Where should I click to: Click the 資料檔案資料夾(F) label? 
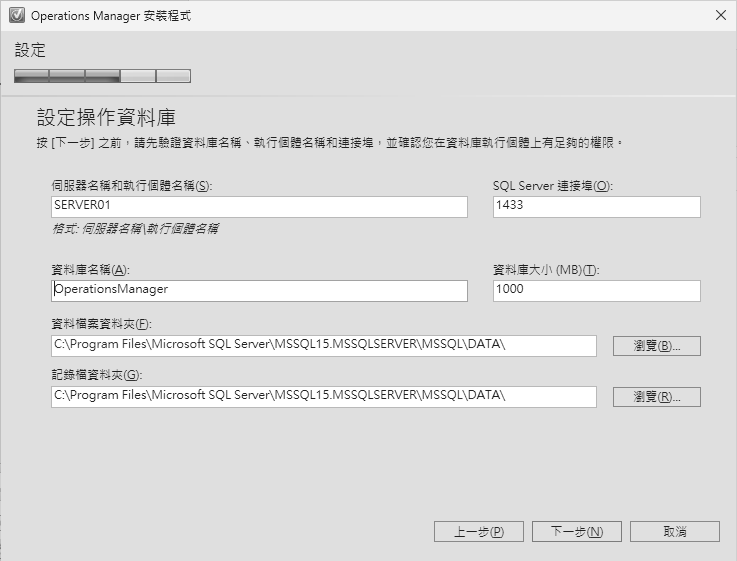tap(102, 324)
